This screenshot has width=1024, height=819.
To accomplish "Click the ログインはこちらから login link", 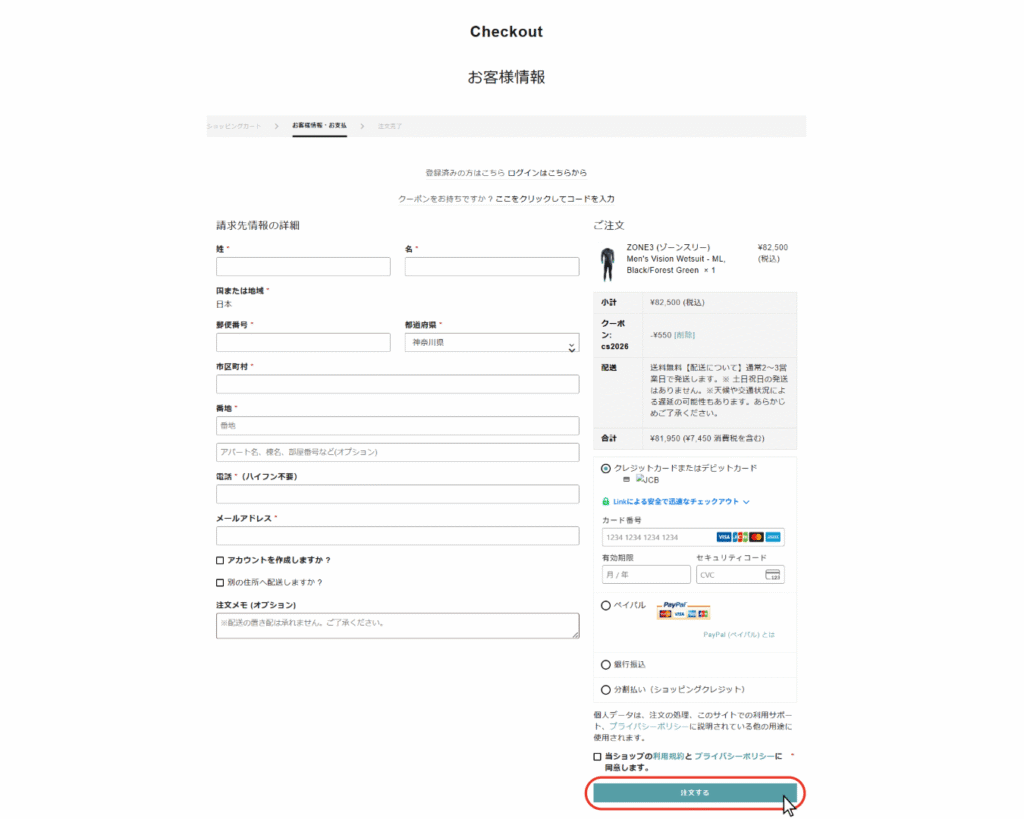I will [547, 172].
